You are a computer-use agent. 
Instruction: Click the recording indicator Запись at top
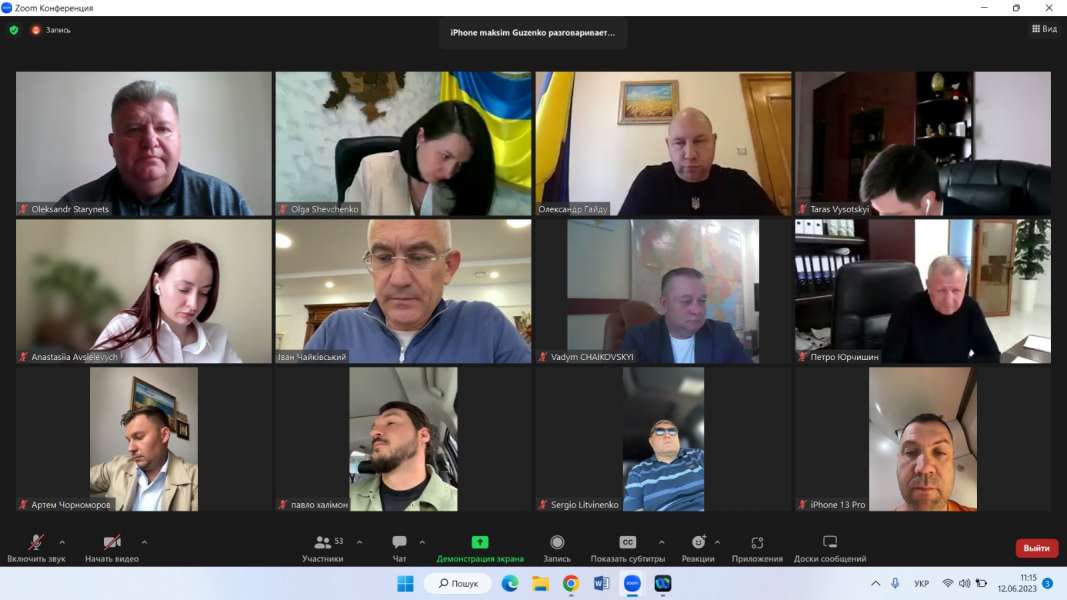point(51,30)
